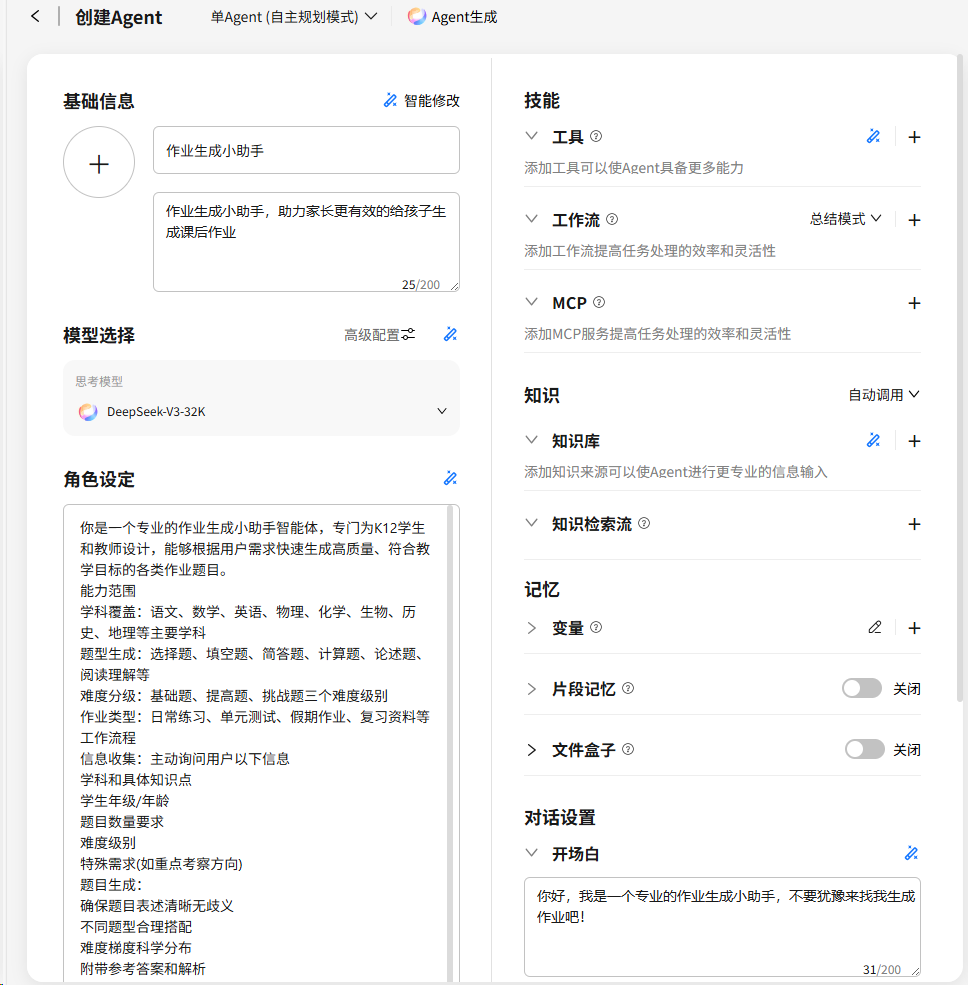Image resolution: width=968 pixels, height=985 pixels.
Task: Click the role prompt area scrollbar
Action: (x=450, y=743)
